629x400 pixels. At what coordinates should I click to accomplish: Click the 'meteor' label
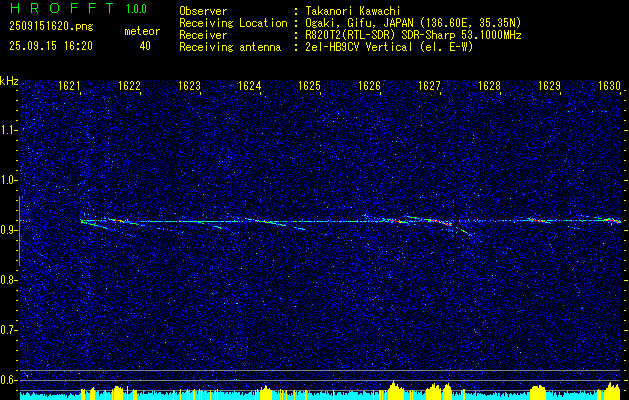142,31
